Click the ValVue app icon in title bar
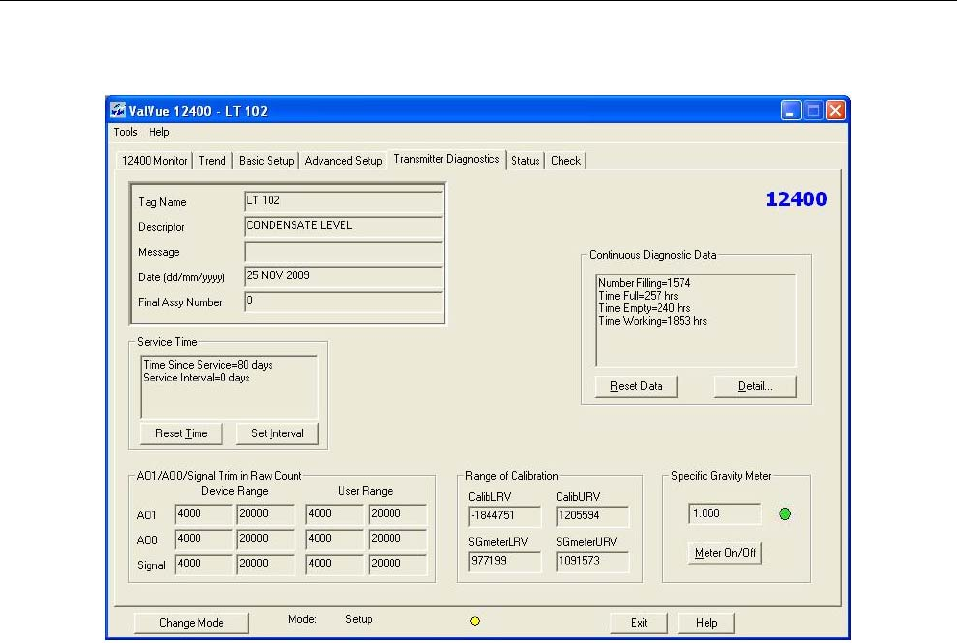 pos(119,110)
